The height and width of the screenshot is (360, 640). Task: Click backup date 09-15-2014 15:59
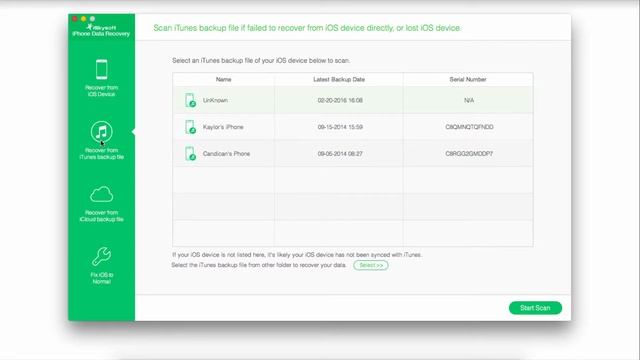340,127
